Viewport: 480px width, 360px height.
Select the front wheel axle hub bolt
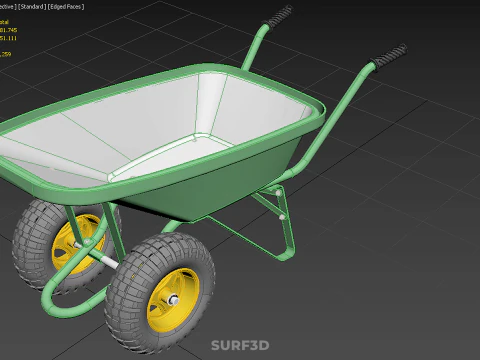click(173, 300)
